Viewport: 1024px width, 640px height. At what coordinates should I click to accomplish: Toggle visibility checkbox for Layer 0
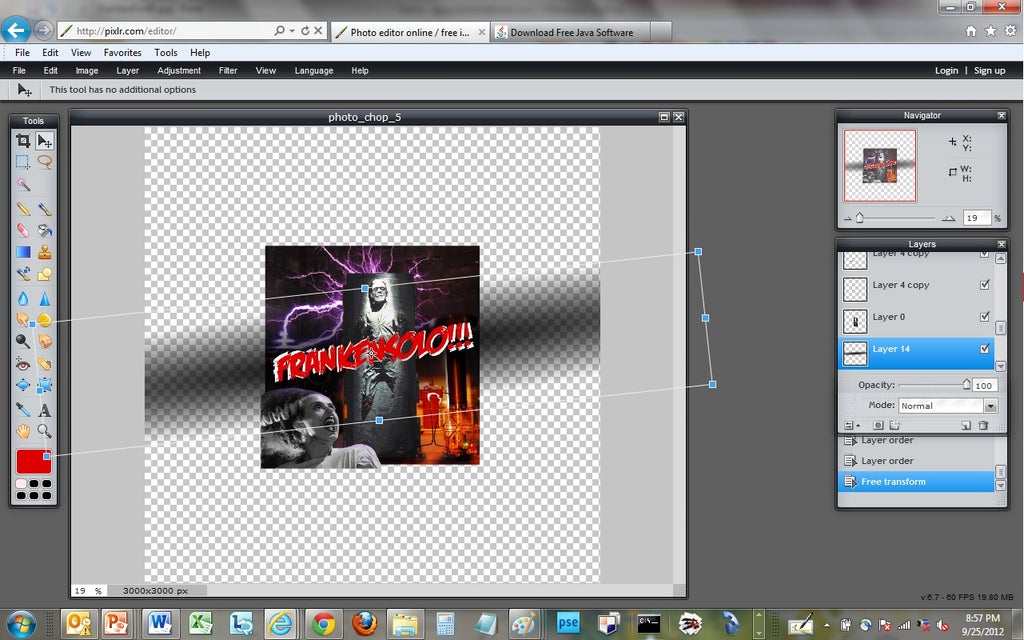(985, 317)
